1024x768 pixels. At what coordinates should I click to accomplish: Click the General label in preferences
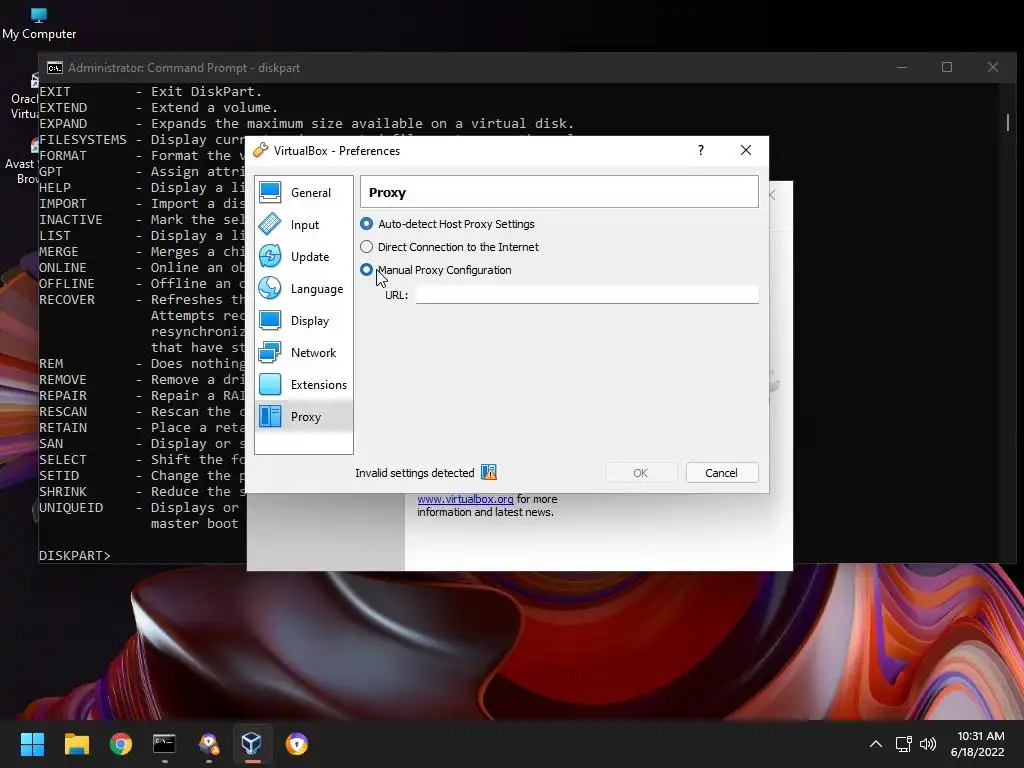click(x=311, y=193)
